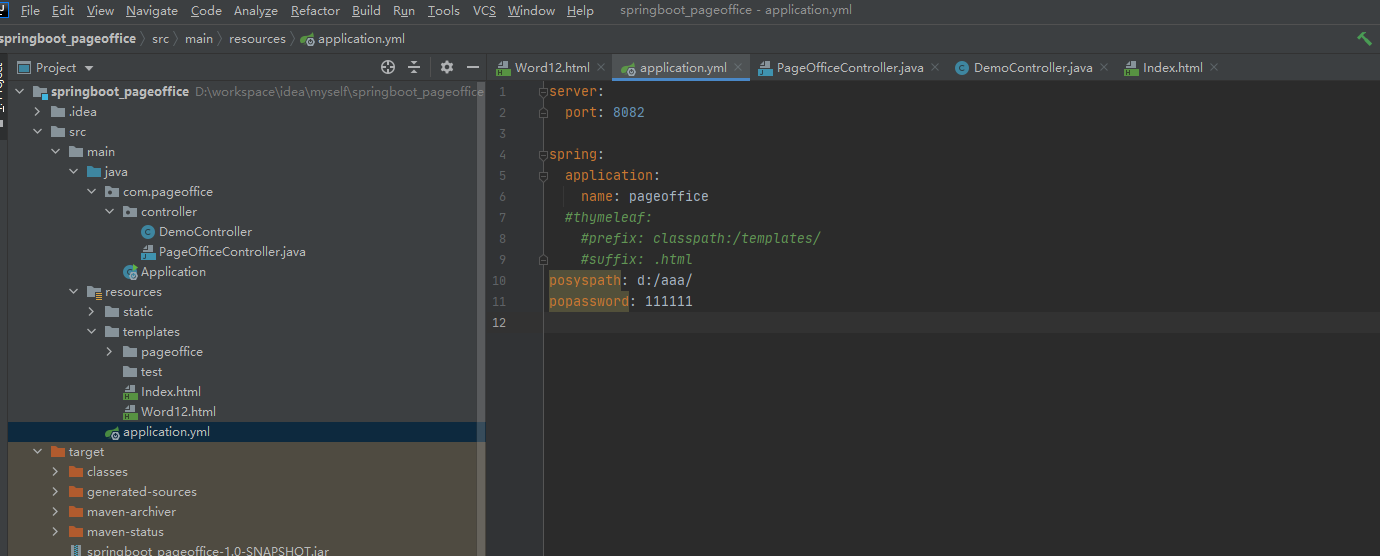Select the test folder in templates
Screen dimensions: 1380x556
coord(151,372)
